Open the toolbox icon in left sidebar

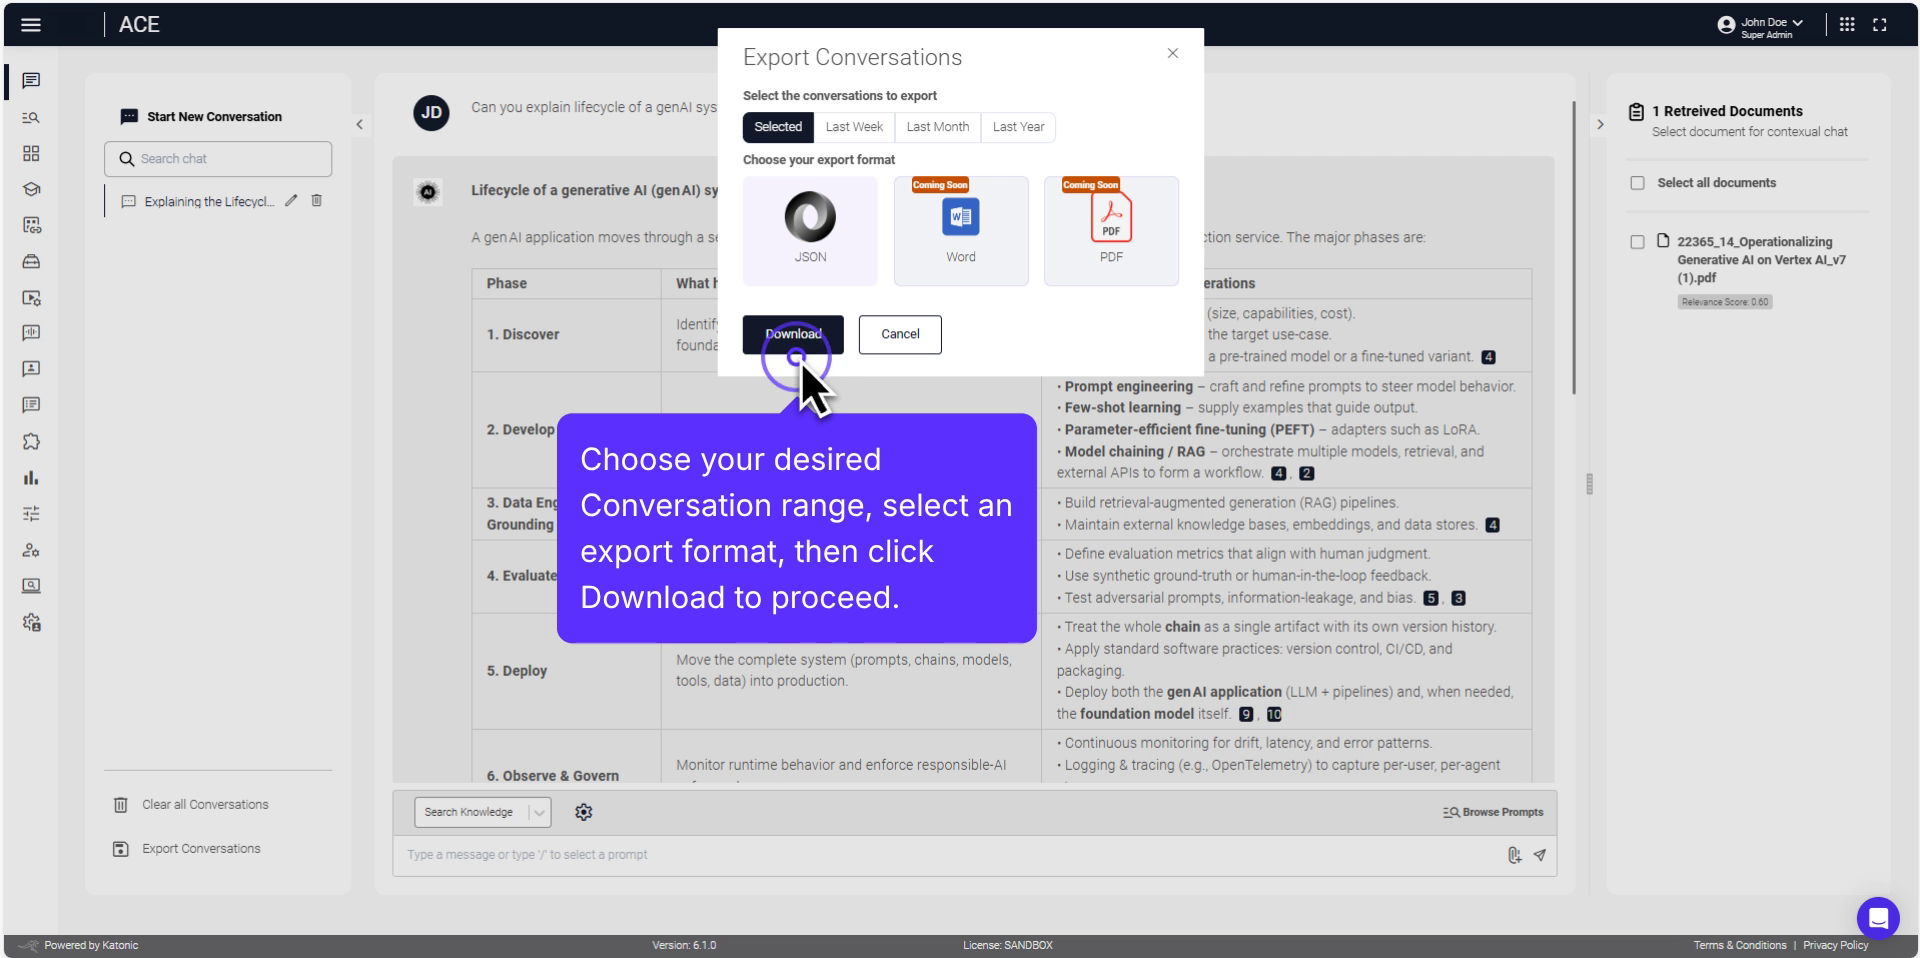(x=31, y=262)
